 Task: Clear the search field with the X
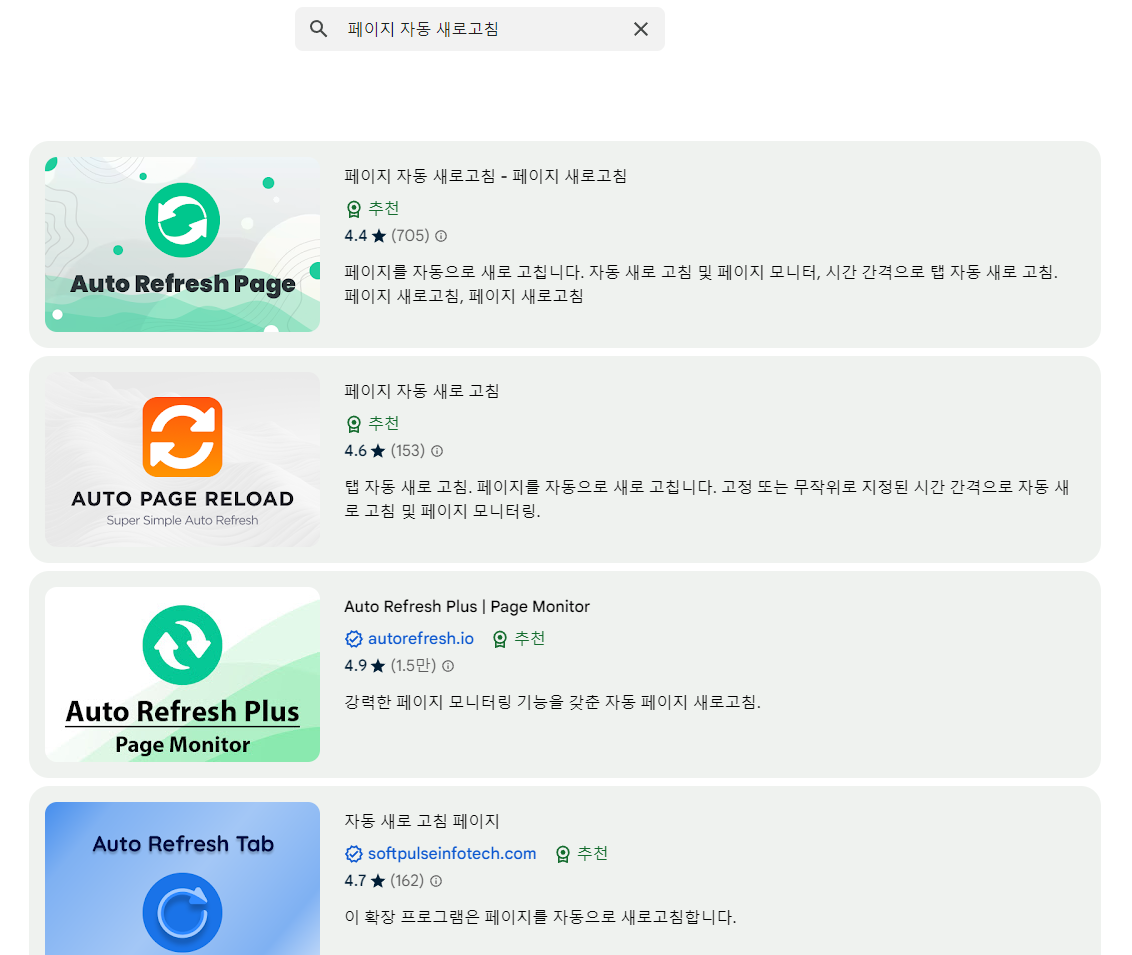coord(640,29)
